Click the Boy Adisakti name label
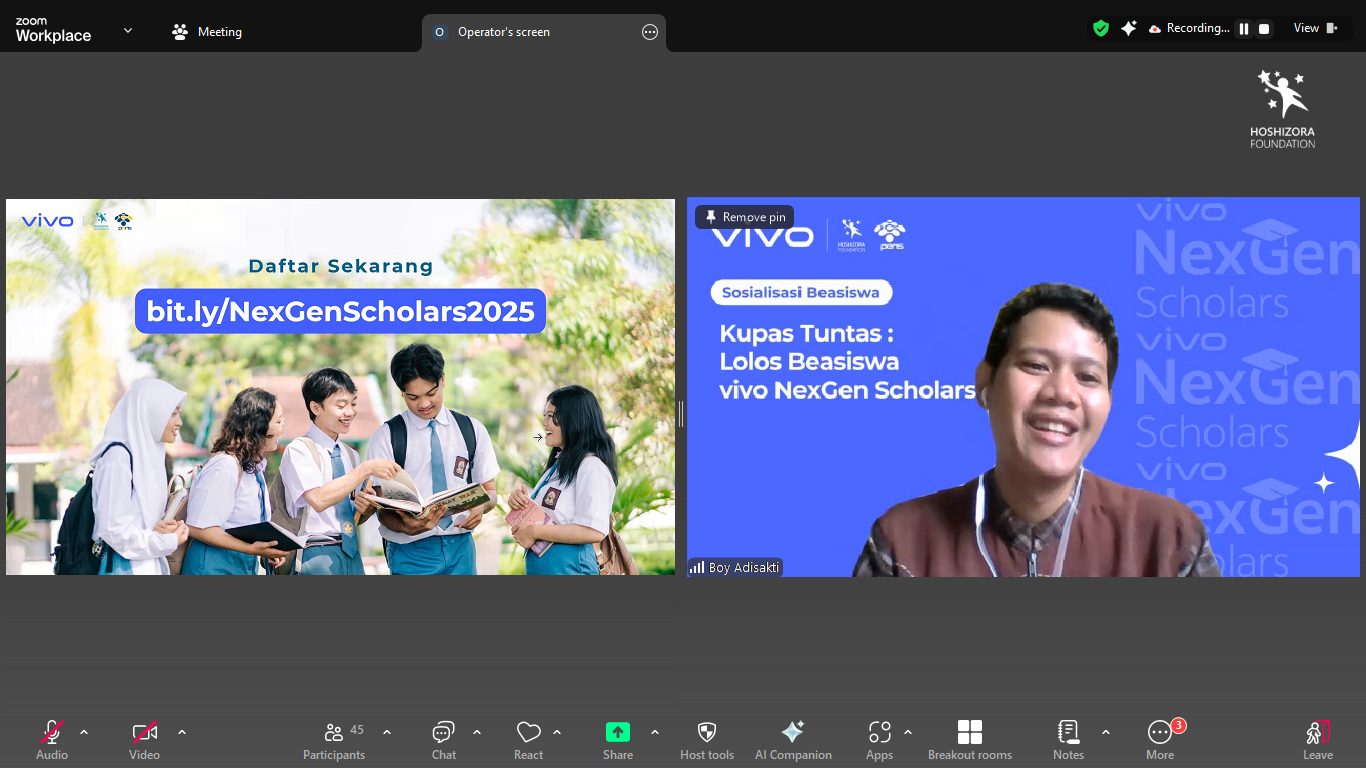 (x=735, y=567)
